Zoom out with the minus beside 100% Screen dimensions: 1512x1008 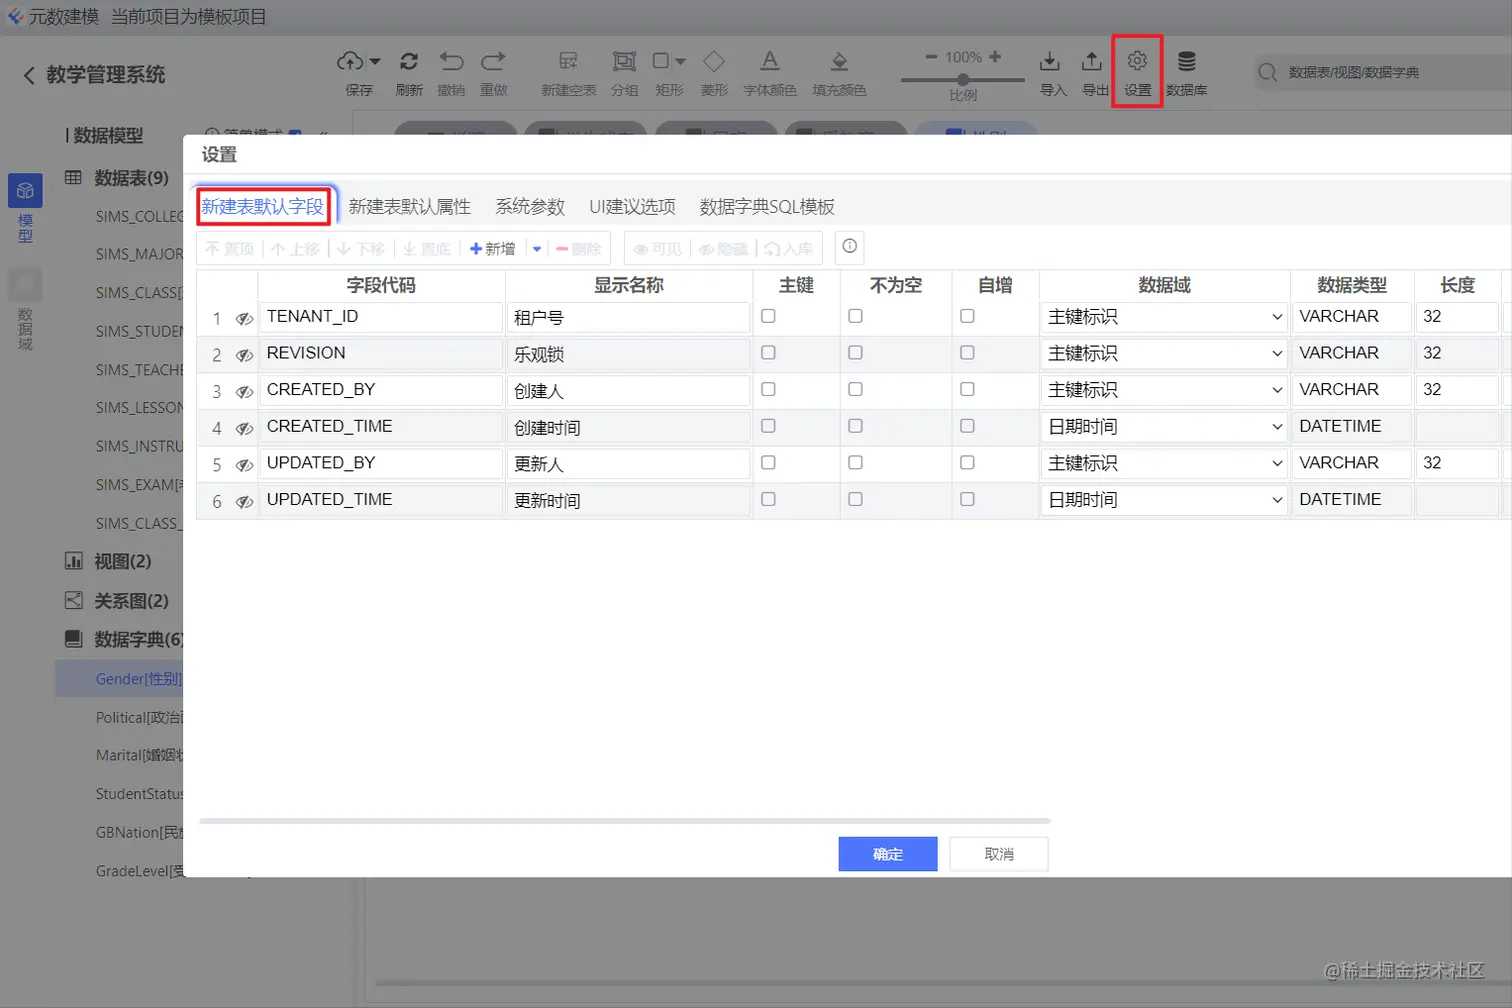[x=931, y=57]
